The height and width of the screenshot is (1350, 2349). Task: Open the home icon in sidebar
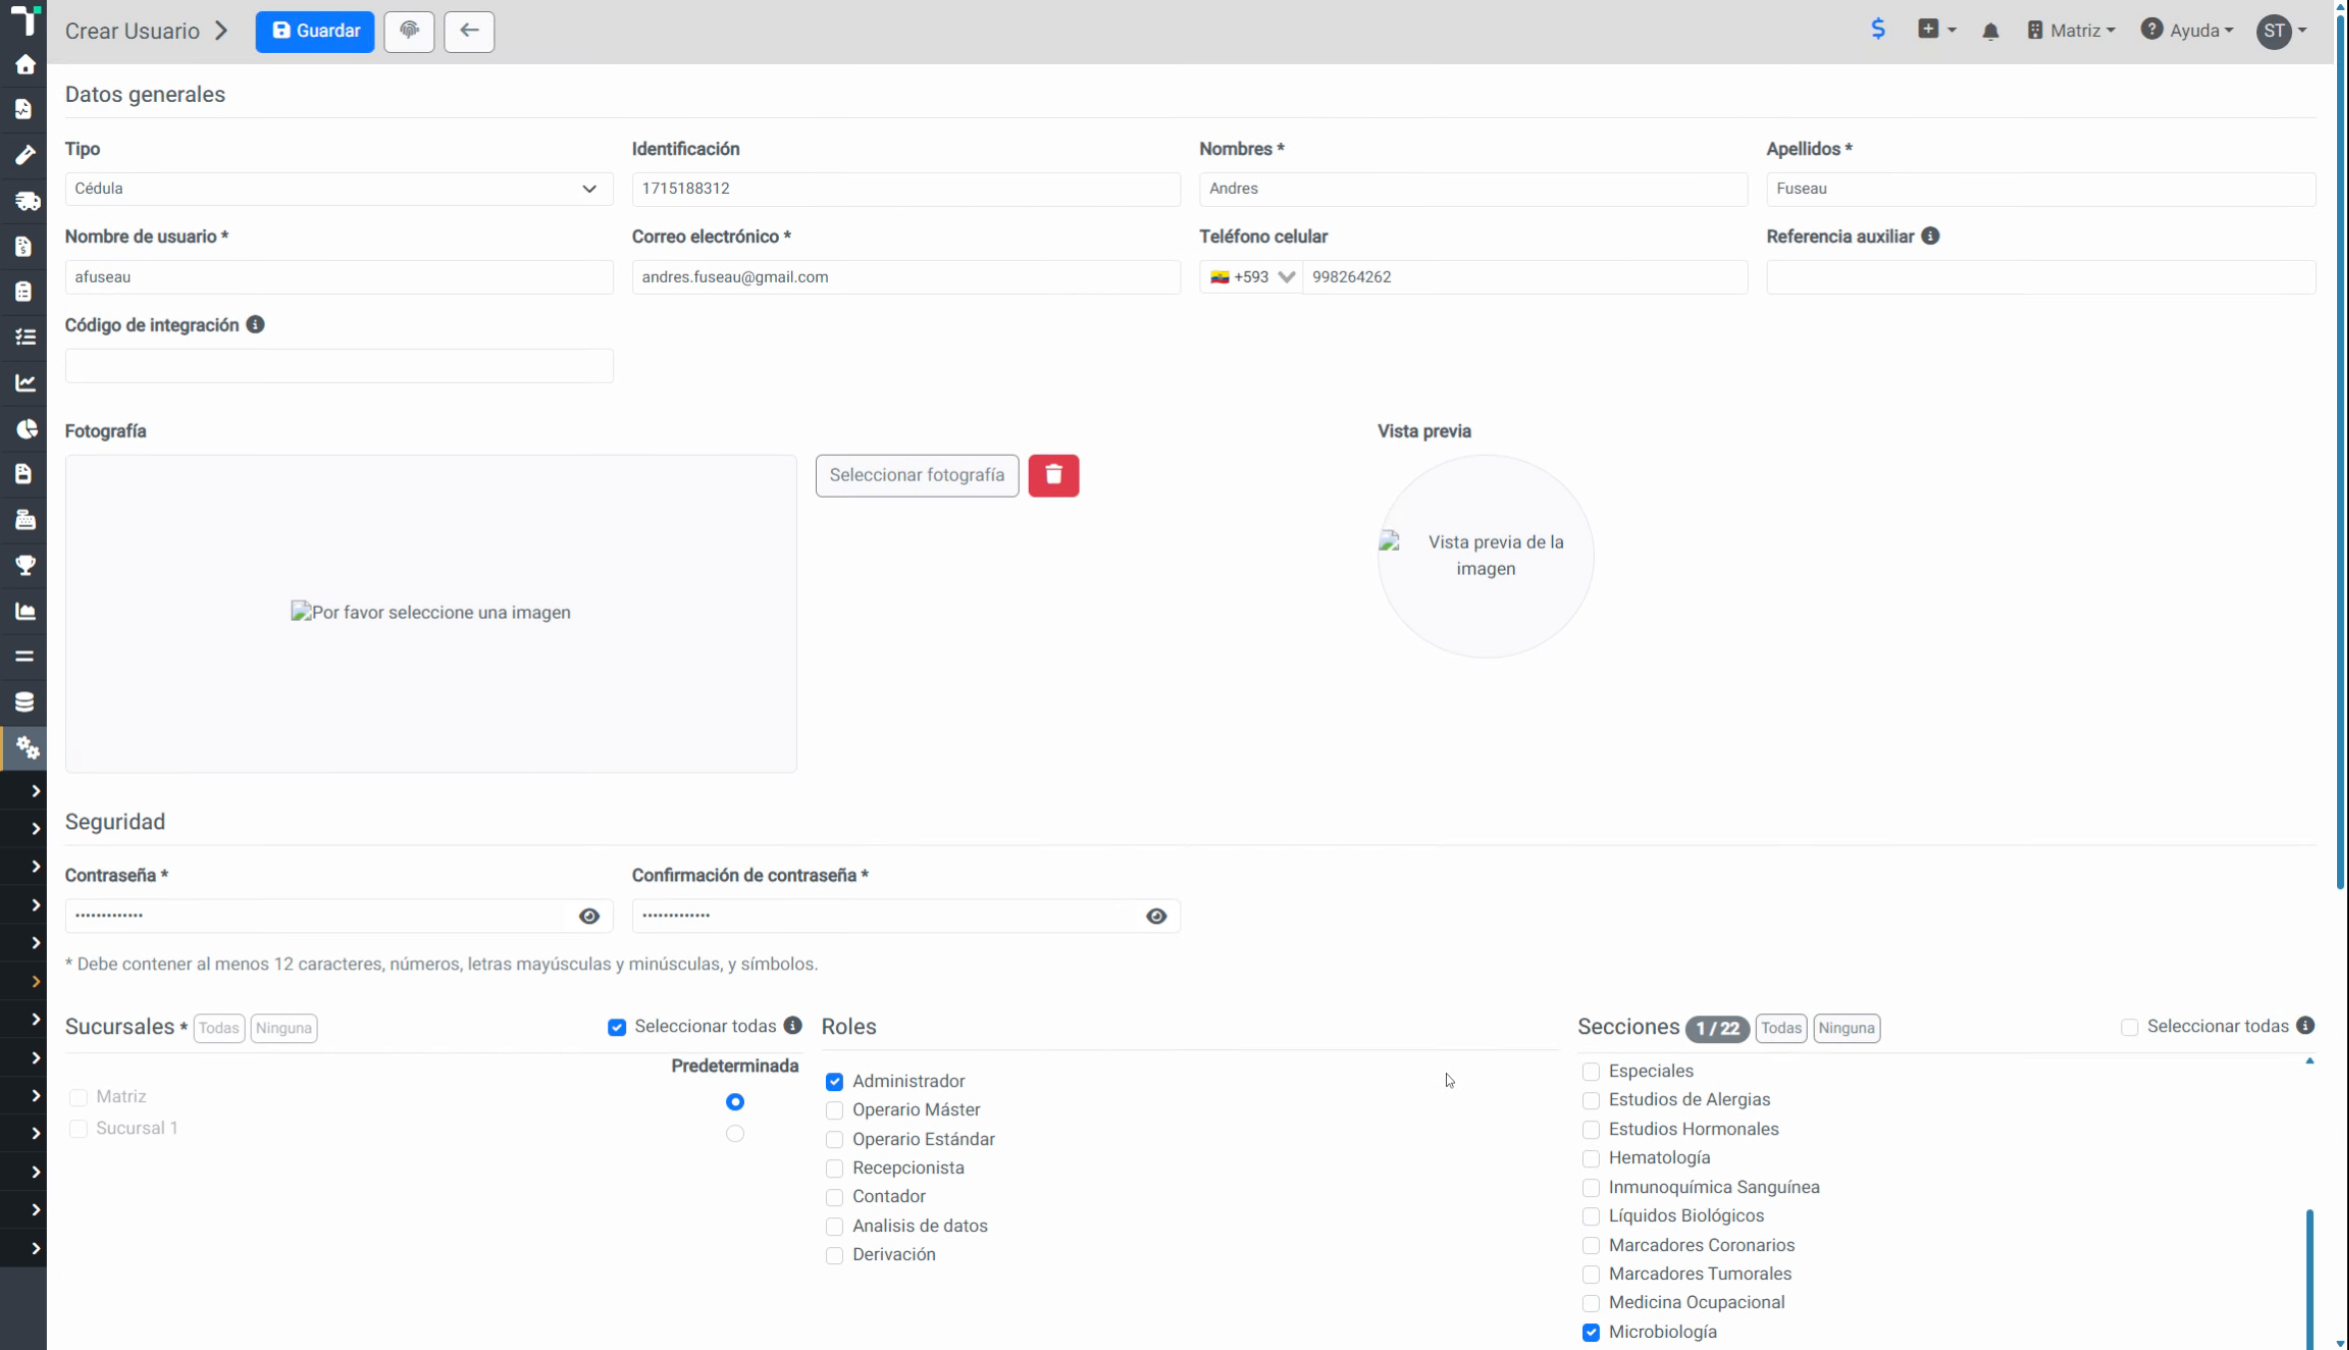tap(25, 65)
